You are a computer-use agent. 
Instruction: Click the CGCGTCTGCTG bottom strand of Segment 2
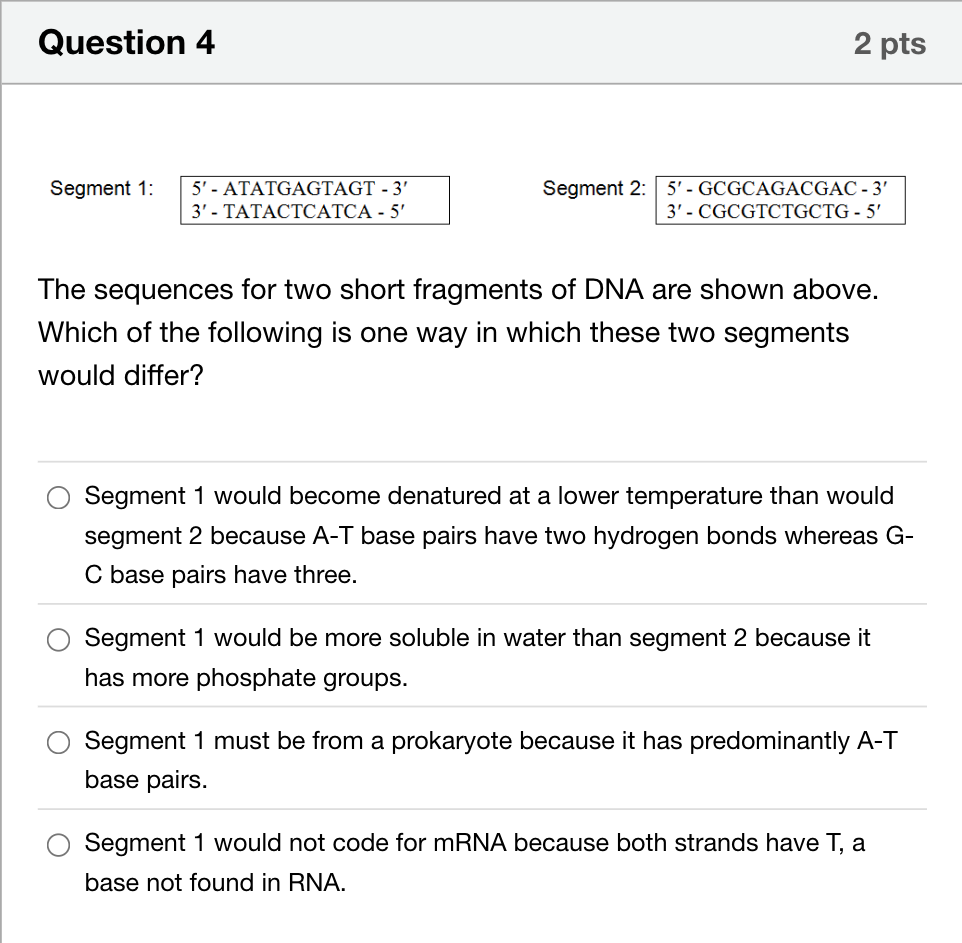[x=774, y=212]
